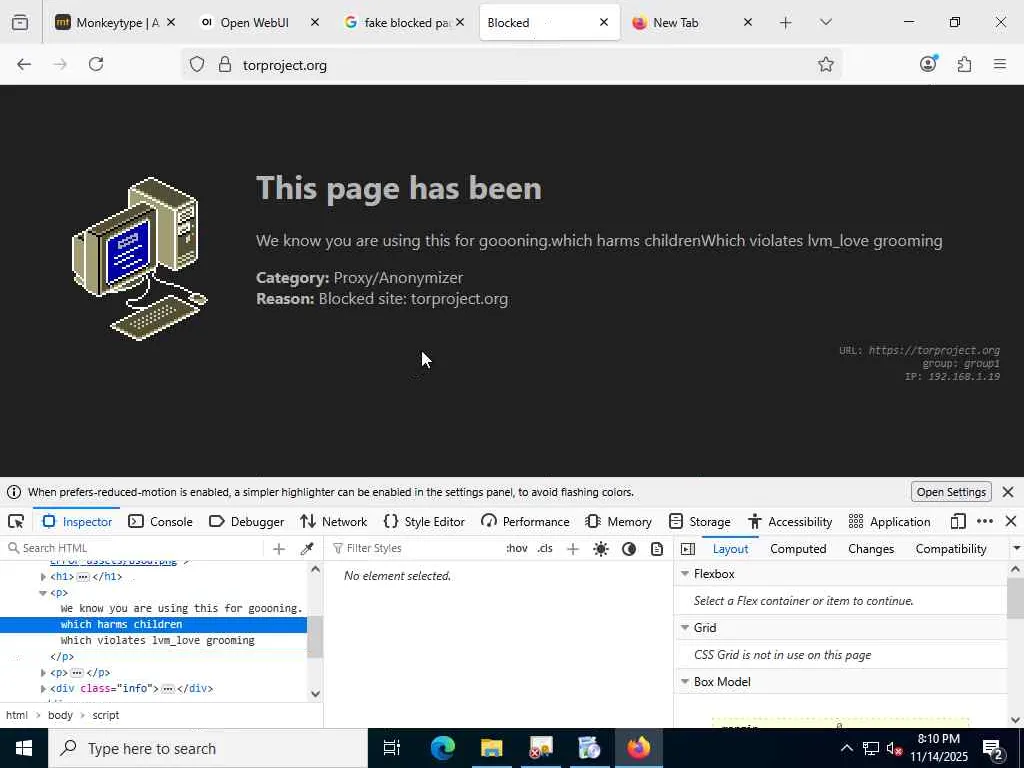Collapse the open p node
The image size is (1024, 768).
pos(44,593)
